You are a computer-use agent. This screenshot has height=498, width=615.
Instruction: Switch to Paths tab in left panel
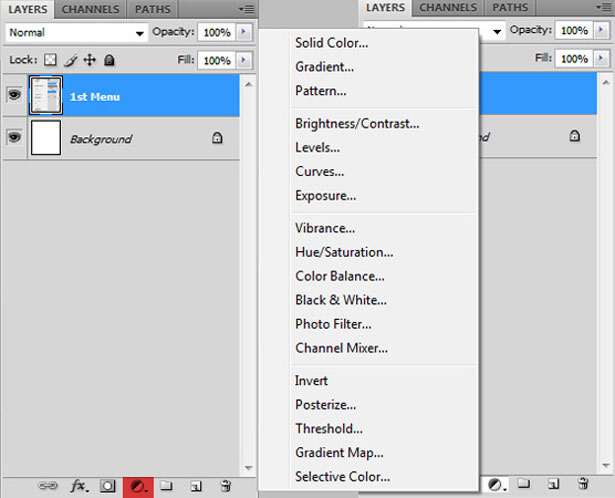click(x=153, y=9)
